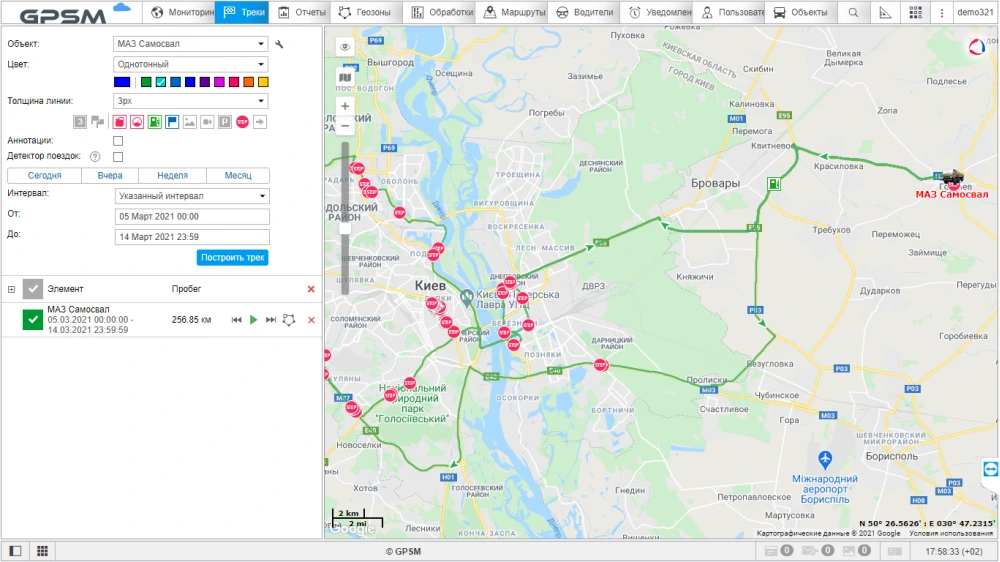Click the map zoom slider handle
The image size is (1000, 562).
point(345,228)
